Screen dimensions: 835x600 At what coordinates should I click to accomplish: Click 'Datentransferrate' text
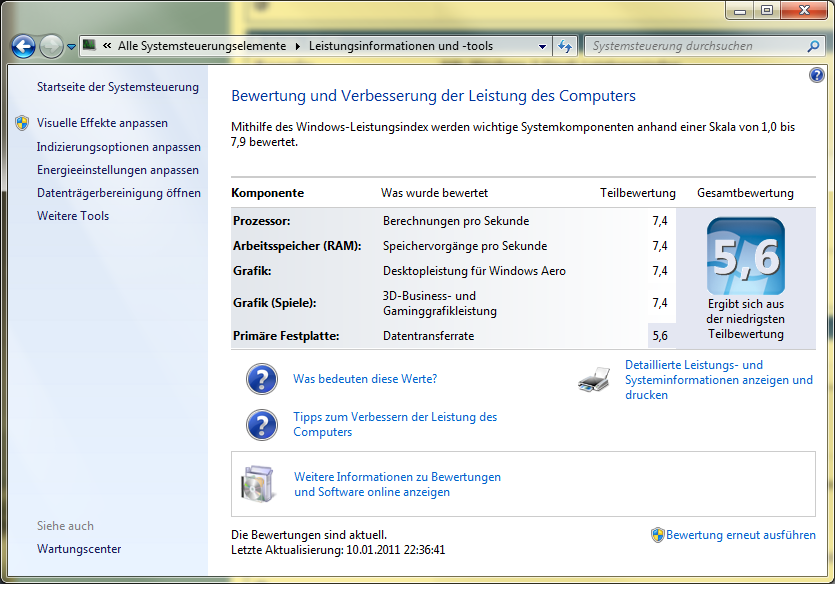tap(428, 336)
